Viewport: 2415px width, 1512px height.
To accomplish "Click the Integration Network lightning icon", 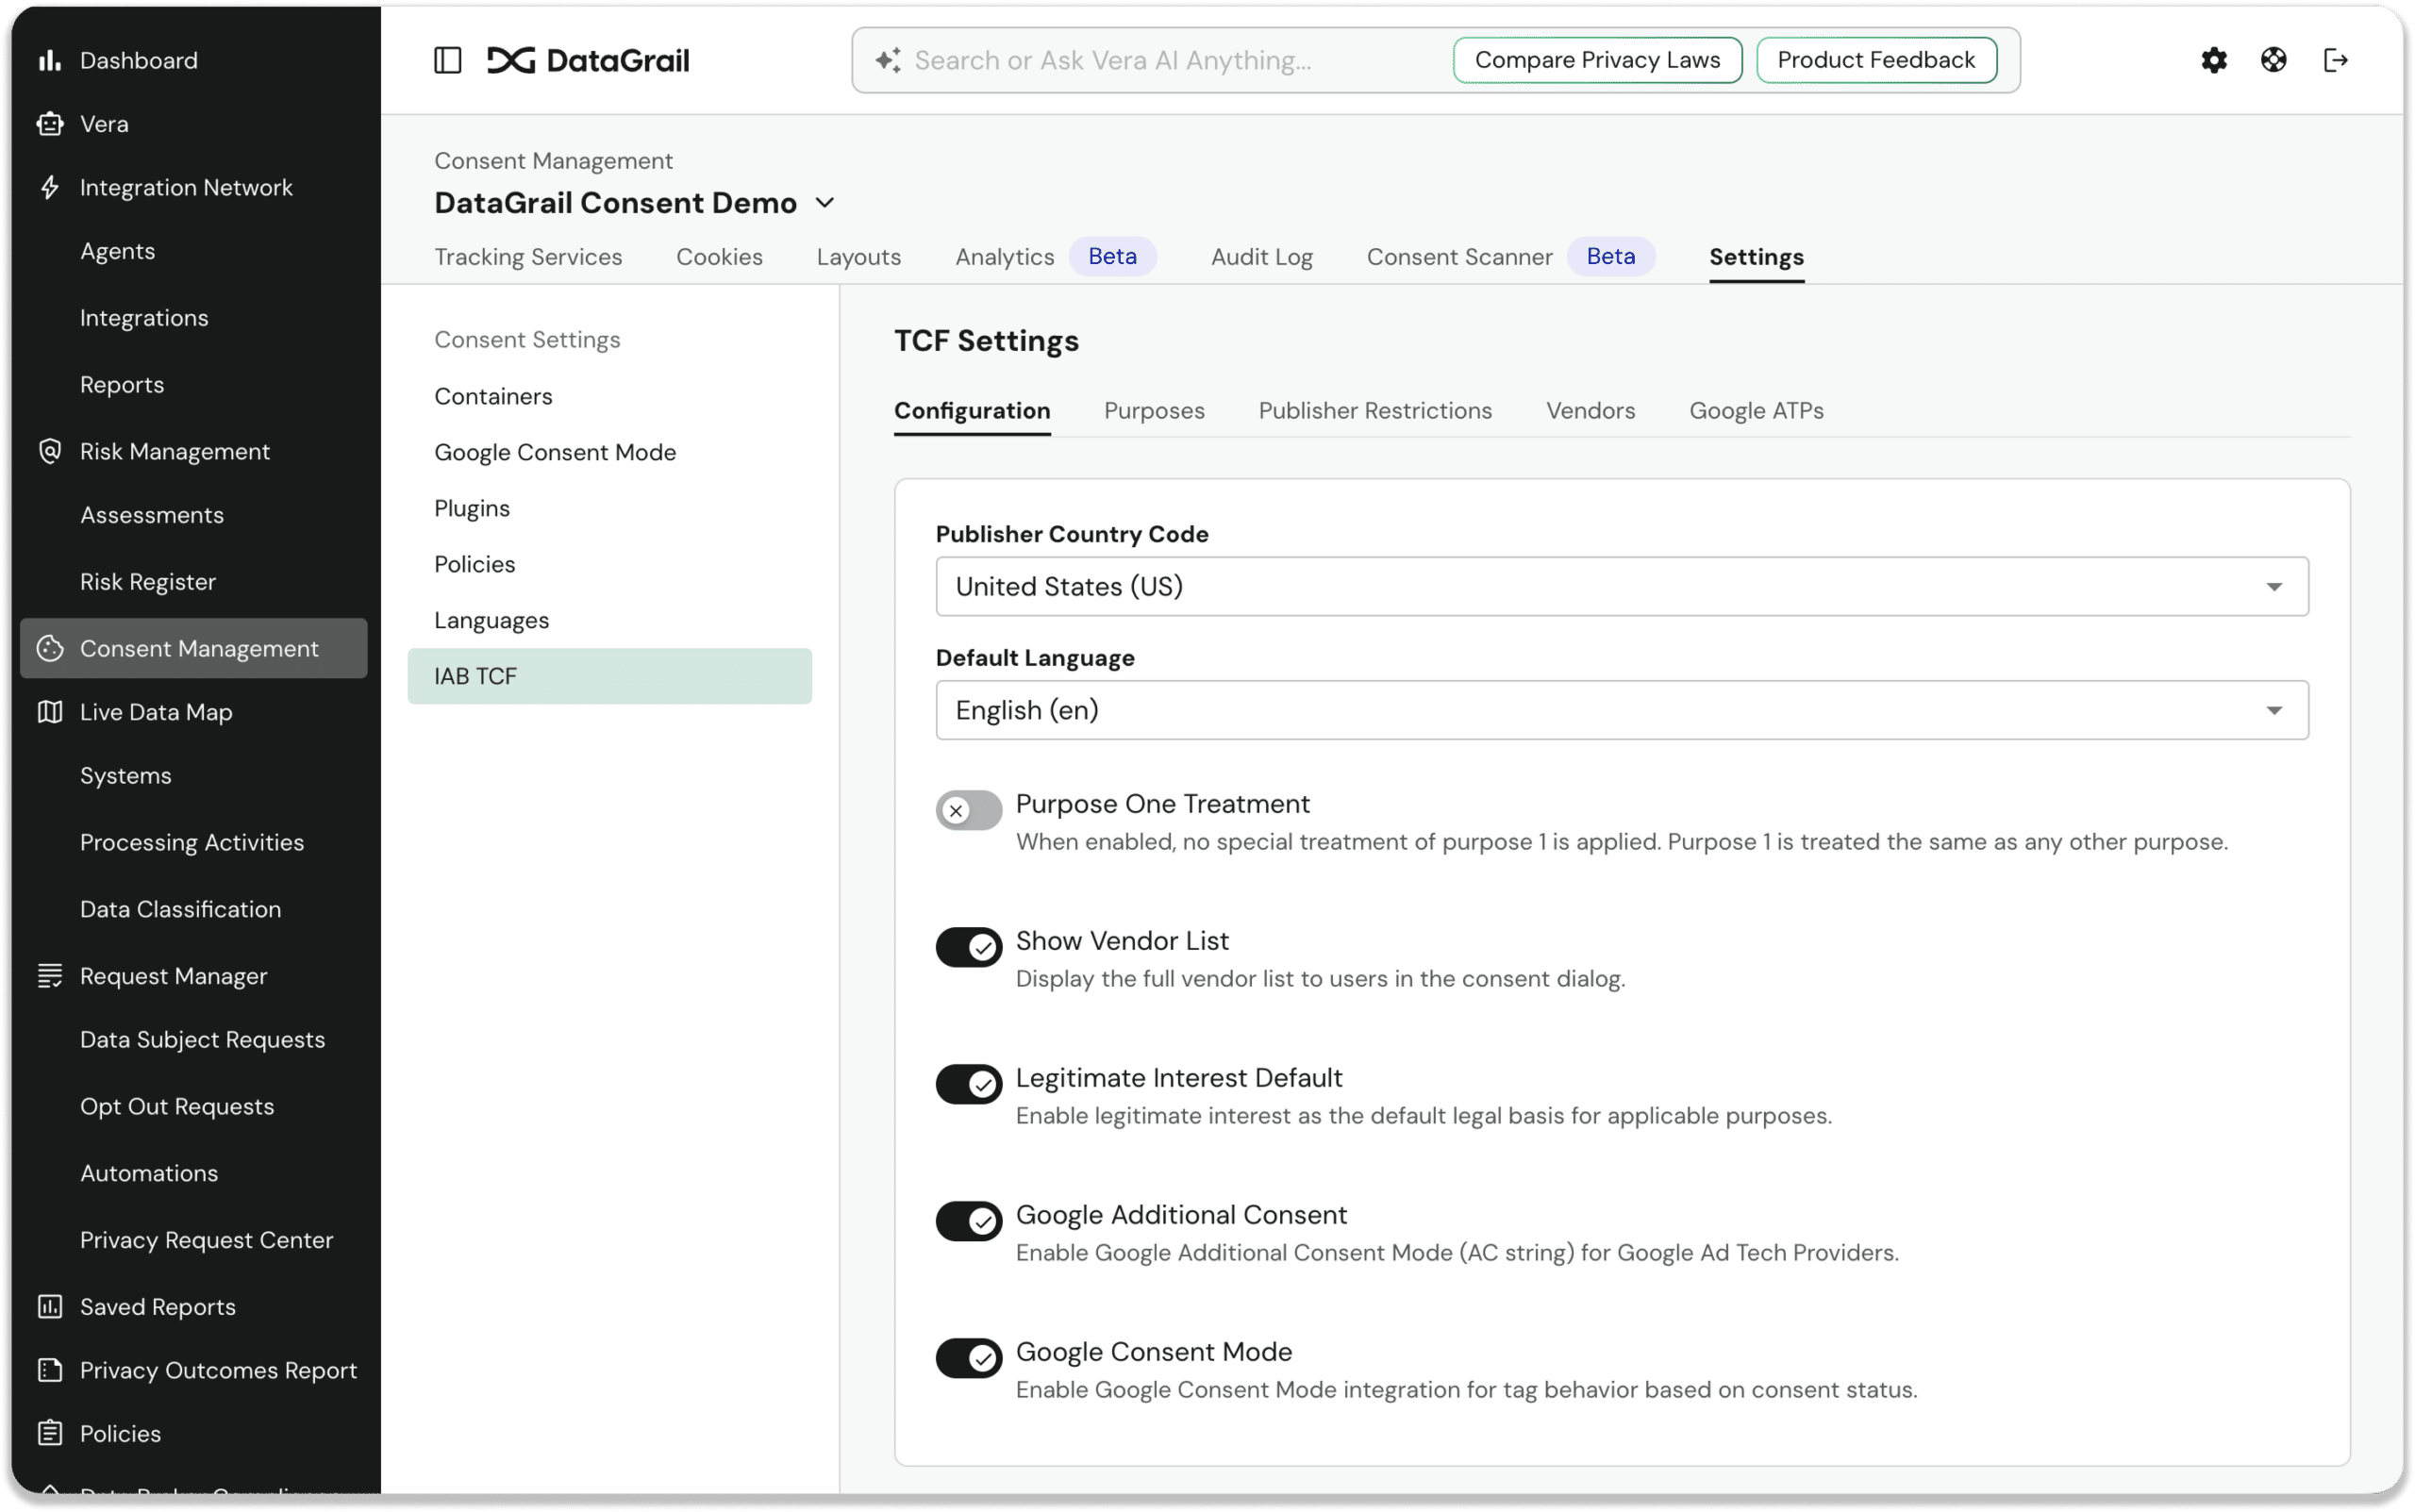I will 49,187.
